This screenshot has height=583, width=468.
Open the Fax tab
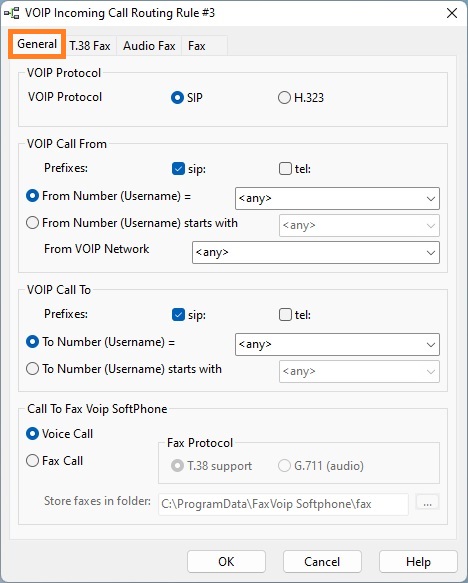(x=197, y=46)
